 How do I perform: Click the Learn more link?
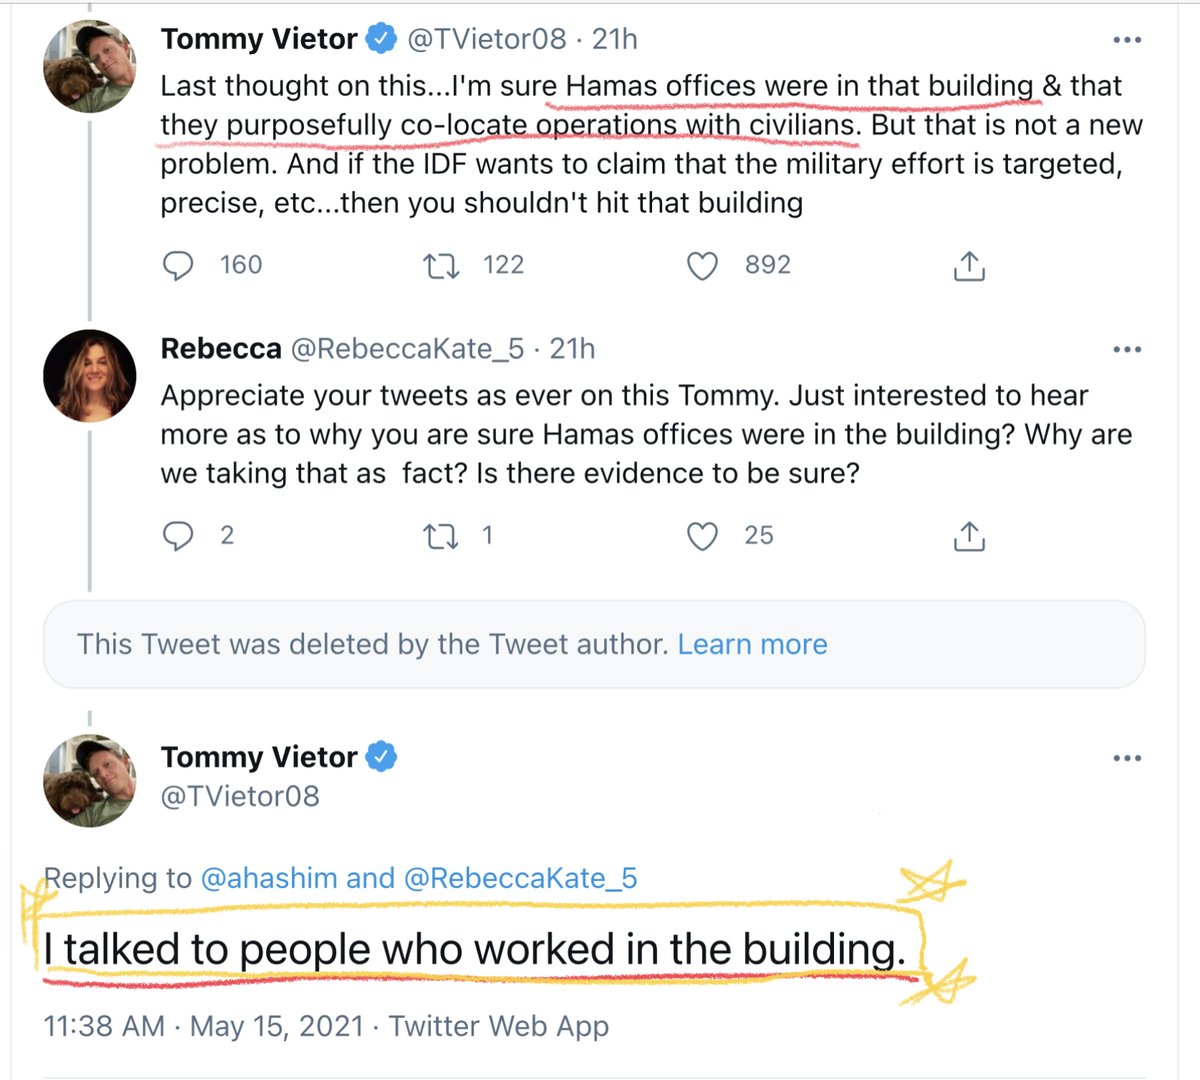[x=752, y=644]
